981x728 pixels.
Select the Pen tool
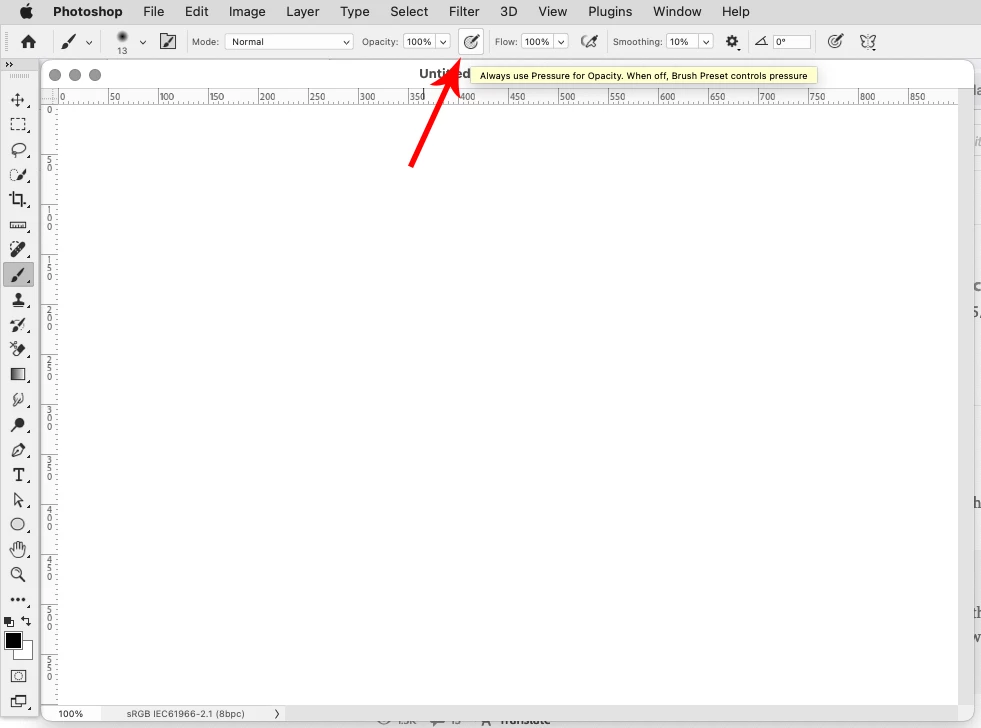pos(18,450)
